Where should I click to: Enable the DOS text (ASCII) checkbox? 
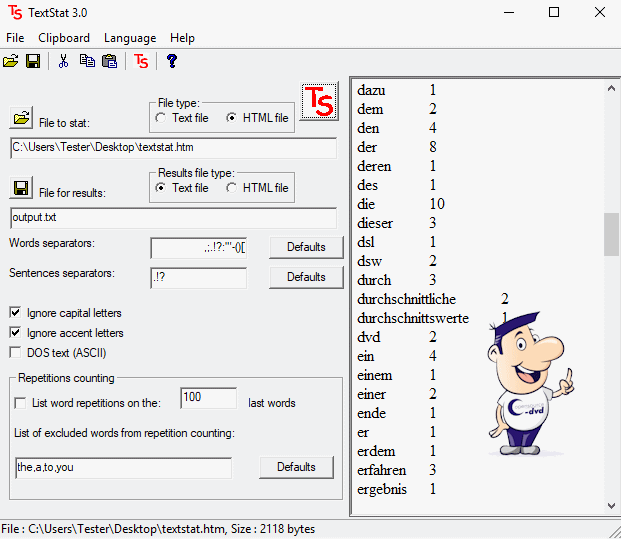(15, 352)
